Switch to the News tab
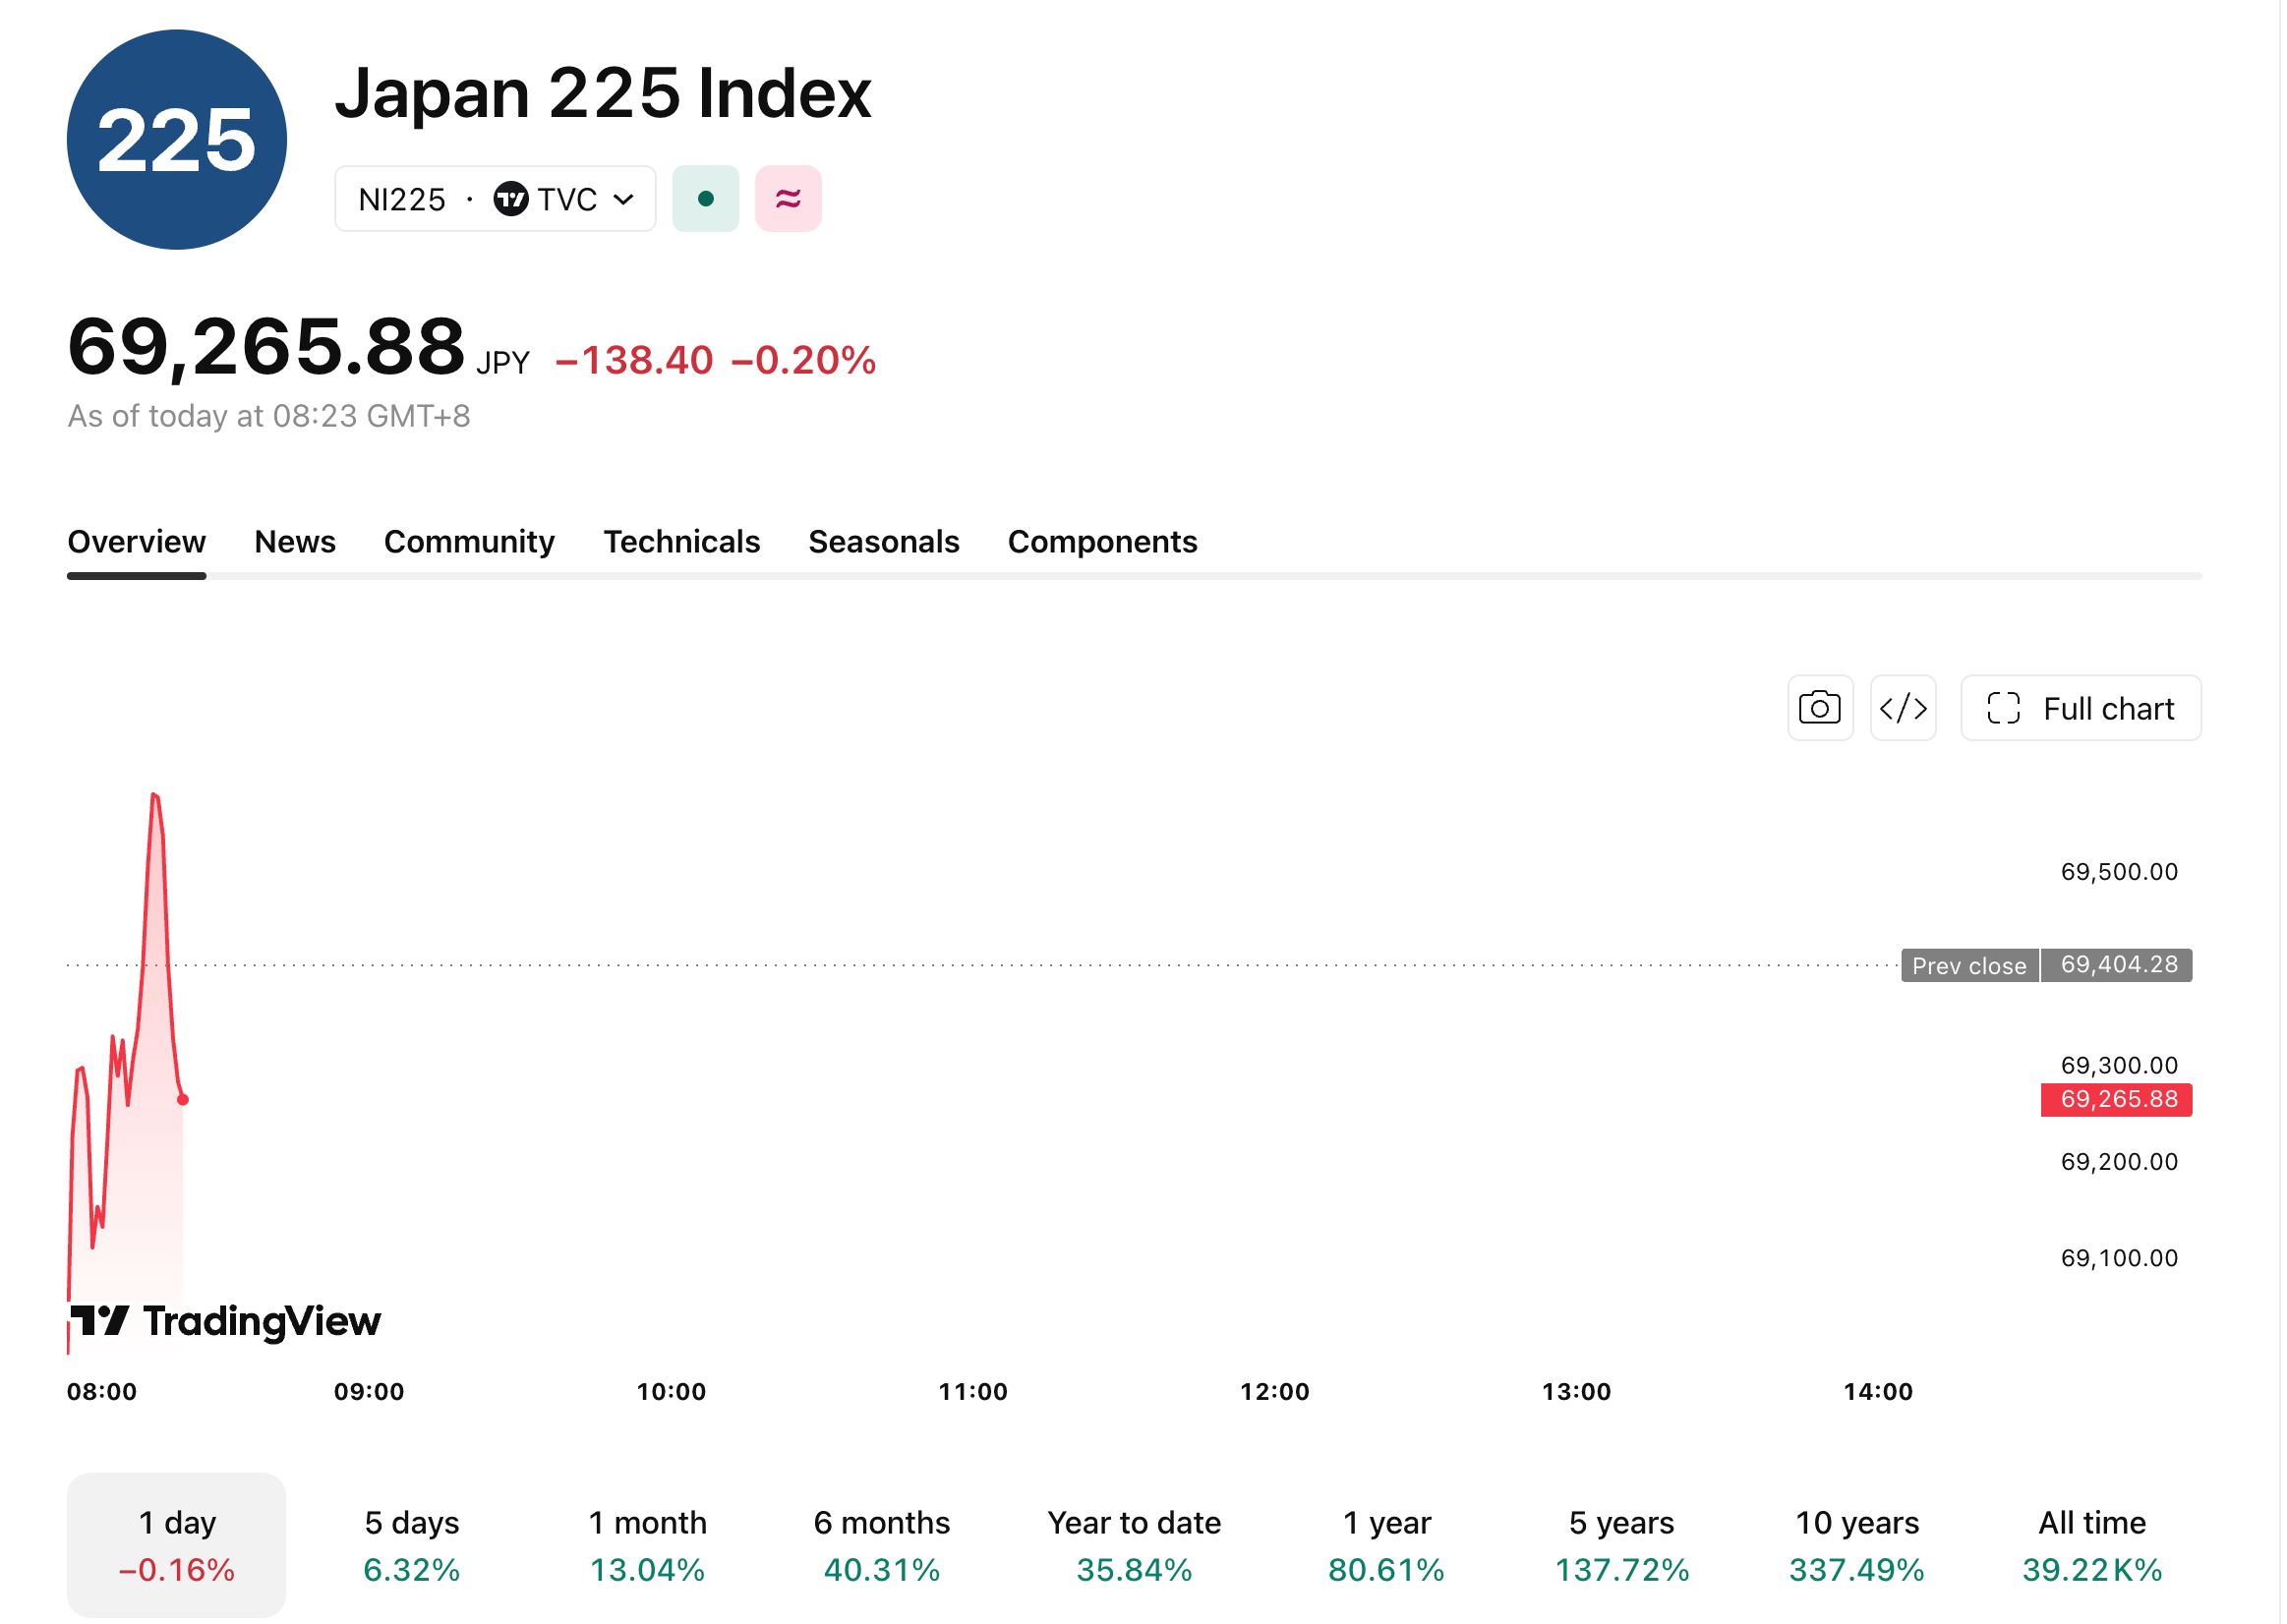The image size is (2287, 1624). 295,542
